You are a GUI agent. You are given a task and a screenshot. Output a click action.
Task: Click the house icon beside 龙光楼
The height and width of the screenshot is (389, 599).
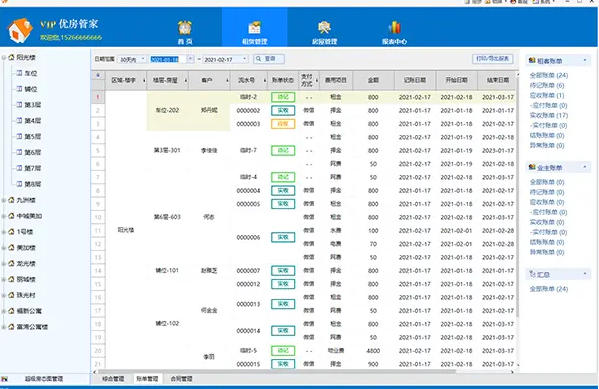pyautogui.click(x=11, y=263)
